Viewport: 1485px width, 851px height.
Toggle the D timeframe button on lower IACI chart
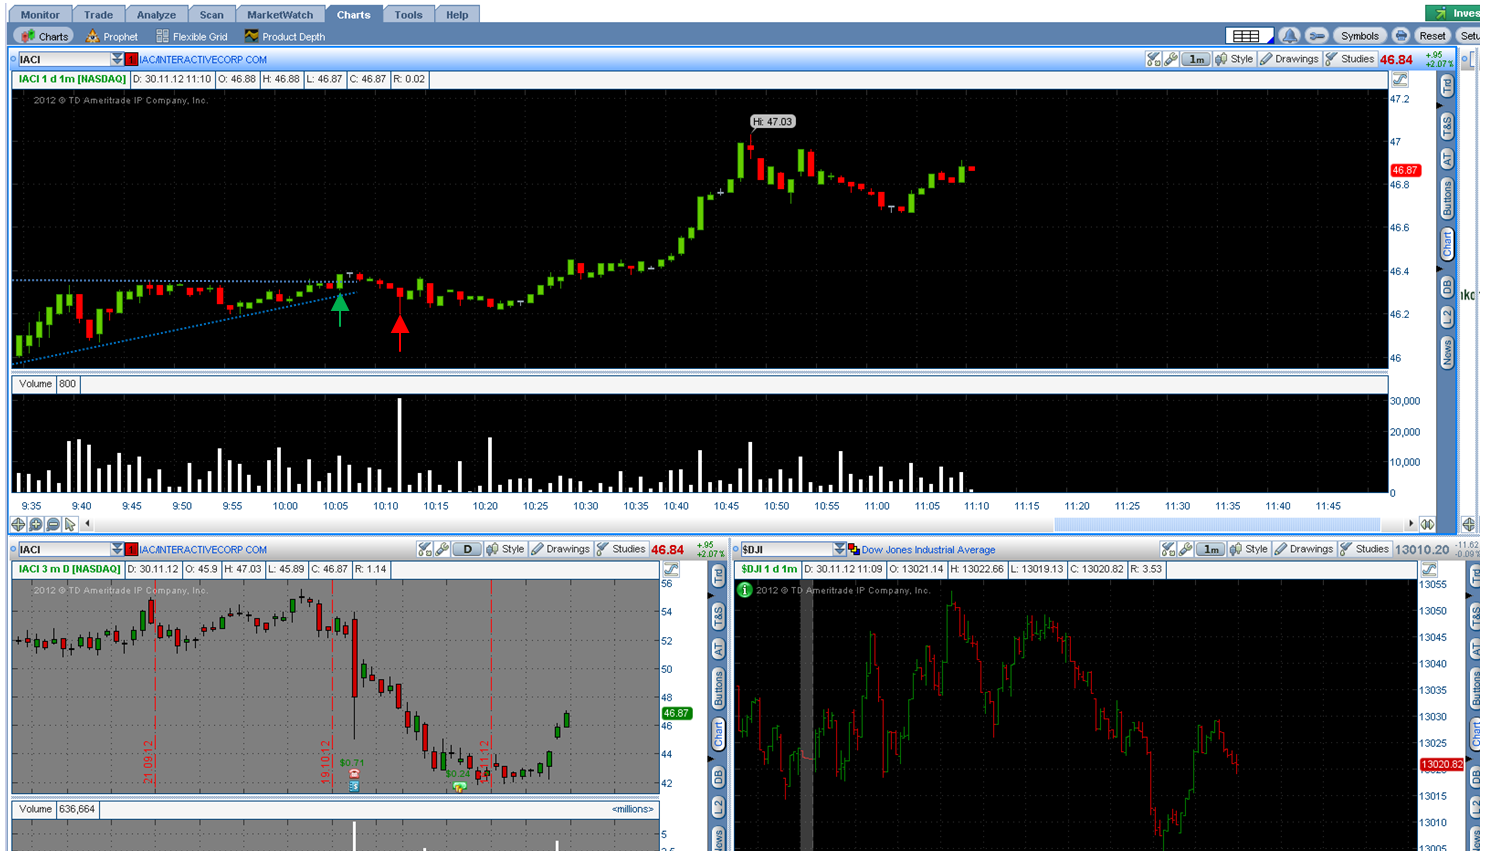(467, 549)
